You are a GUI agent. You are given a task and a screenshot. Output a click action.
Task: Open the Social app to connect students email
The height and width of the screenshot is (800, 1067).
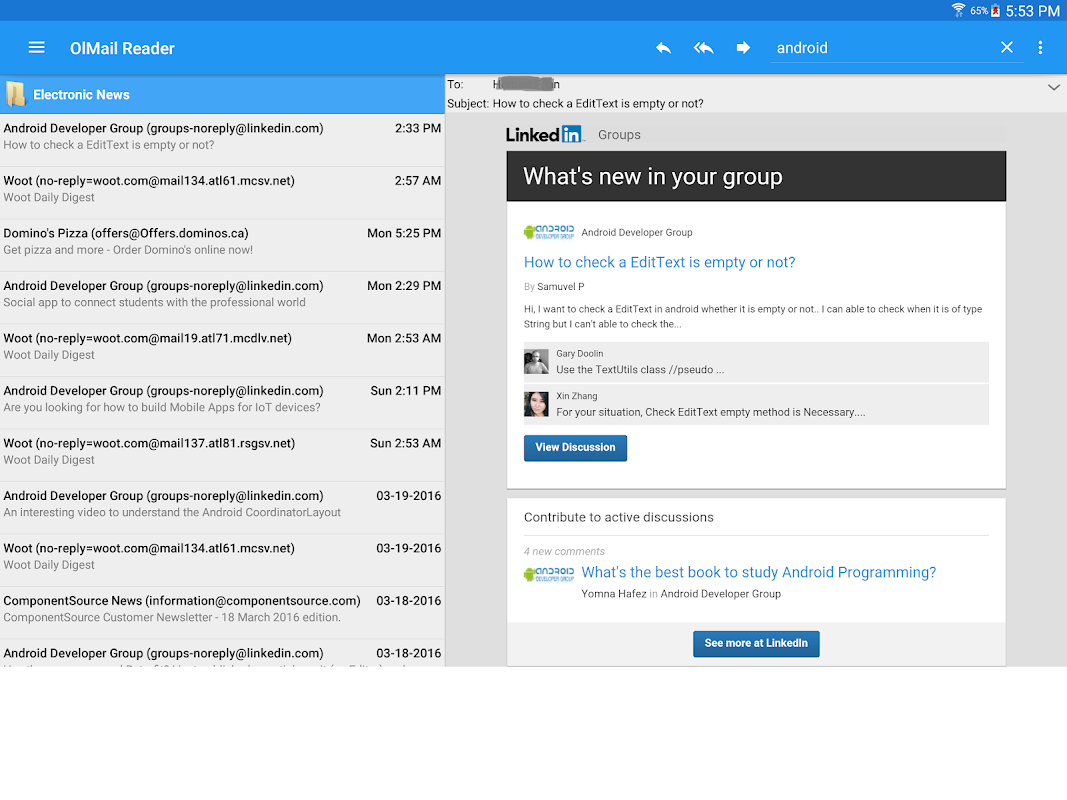coord(223,297)
